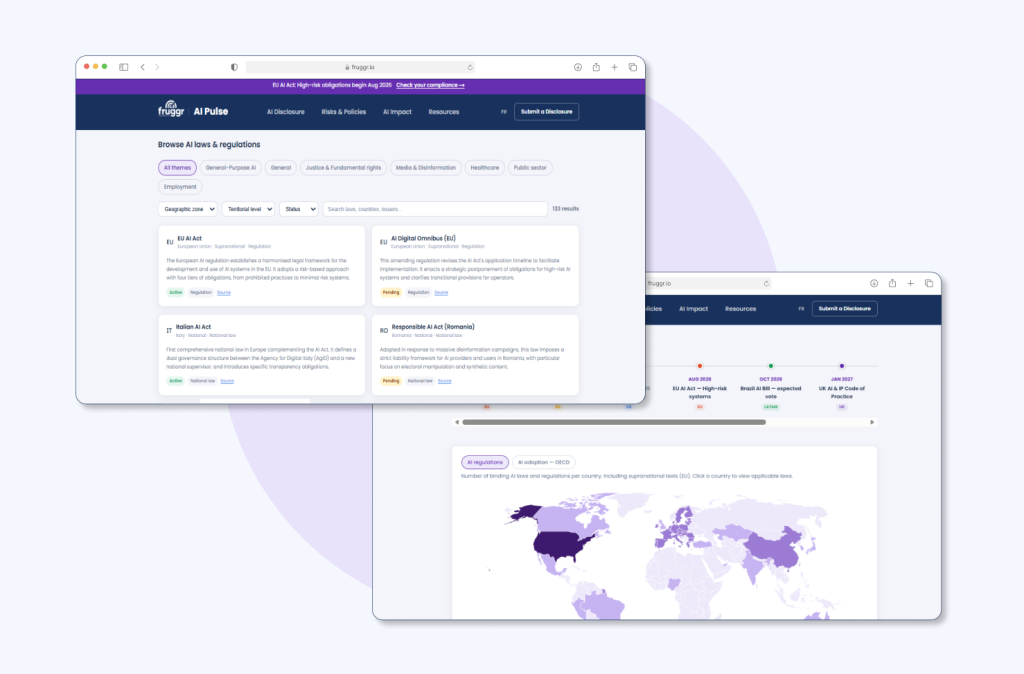Viewport: 1024px width, 674px height.
Task: Open Source link on AI Digital Omnibus card
Action: tap(441, 293)
